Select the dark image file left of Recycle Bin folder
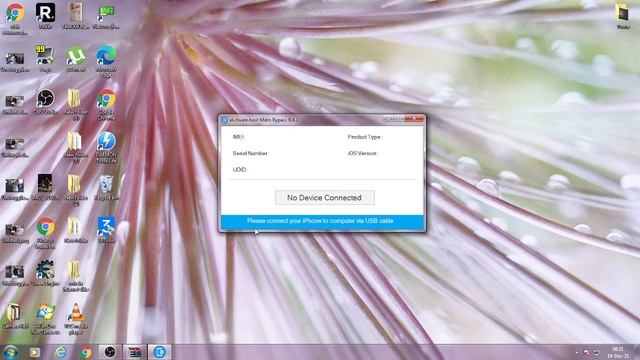The width and height of the screenshot is (640, 360). (x=45, y=187)
